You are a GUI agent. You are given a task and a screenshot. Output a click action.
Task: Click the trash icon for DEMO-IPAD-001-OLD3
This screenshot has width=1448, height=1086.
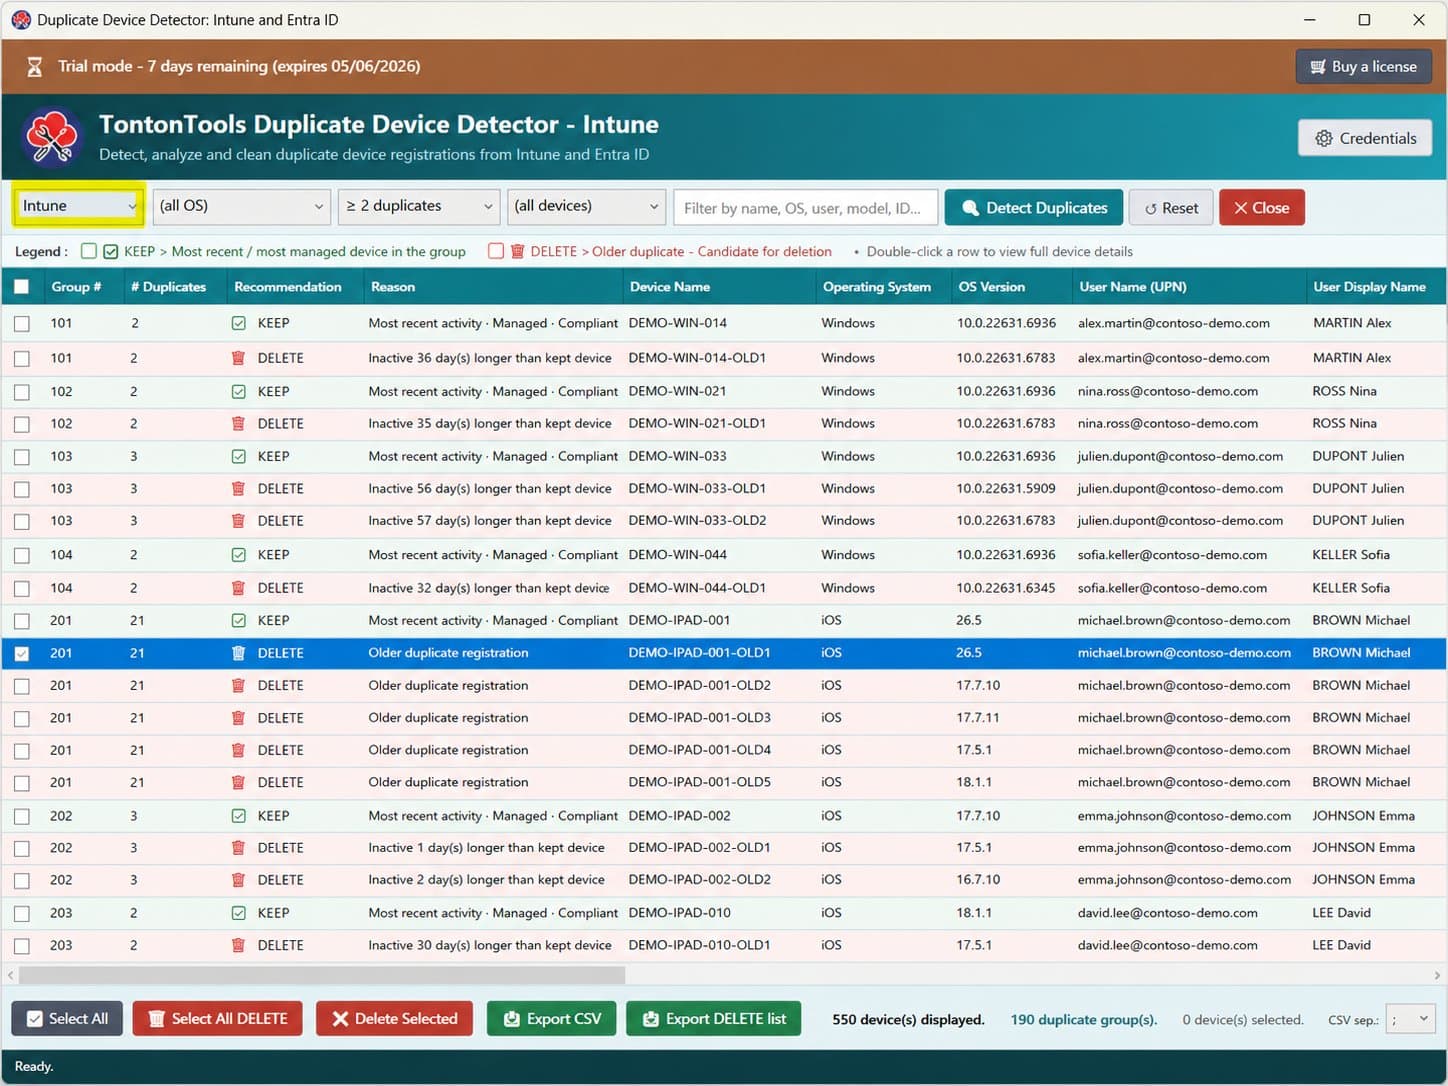pos(238,718)
